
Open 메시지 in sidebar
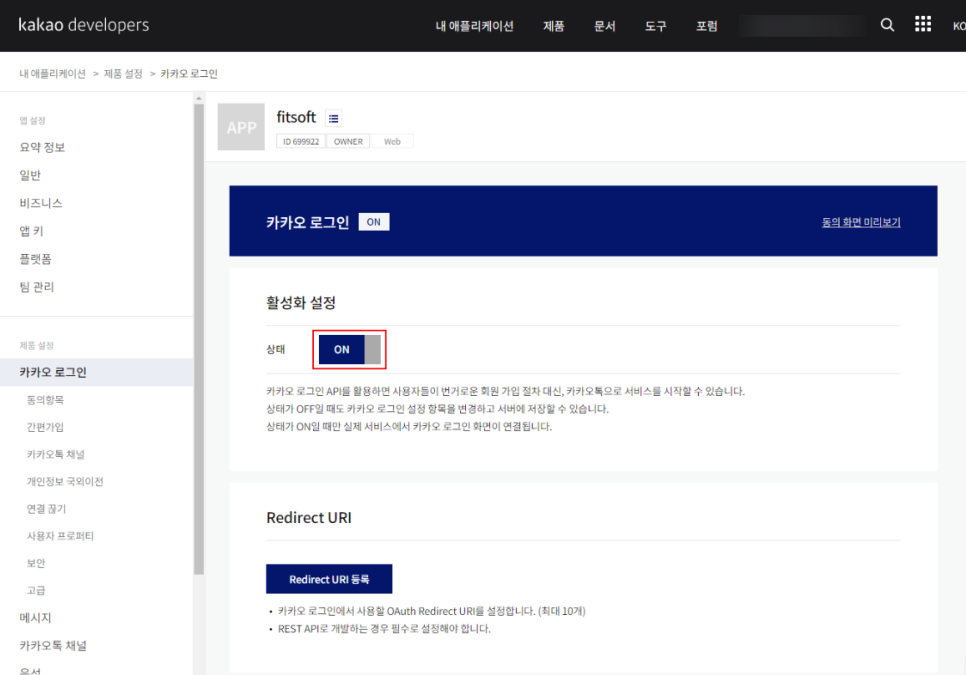click(35, 618)
